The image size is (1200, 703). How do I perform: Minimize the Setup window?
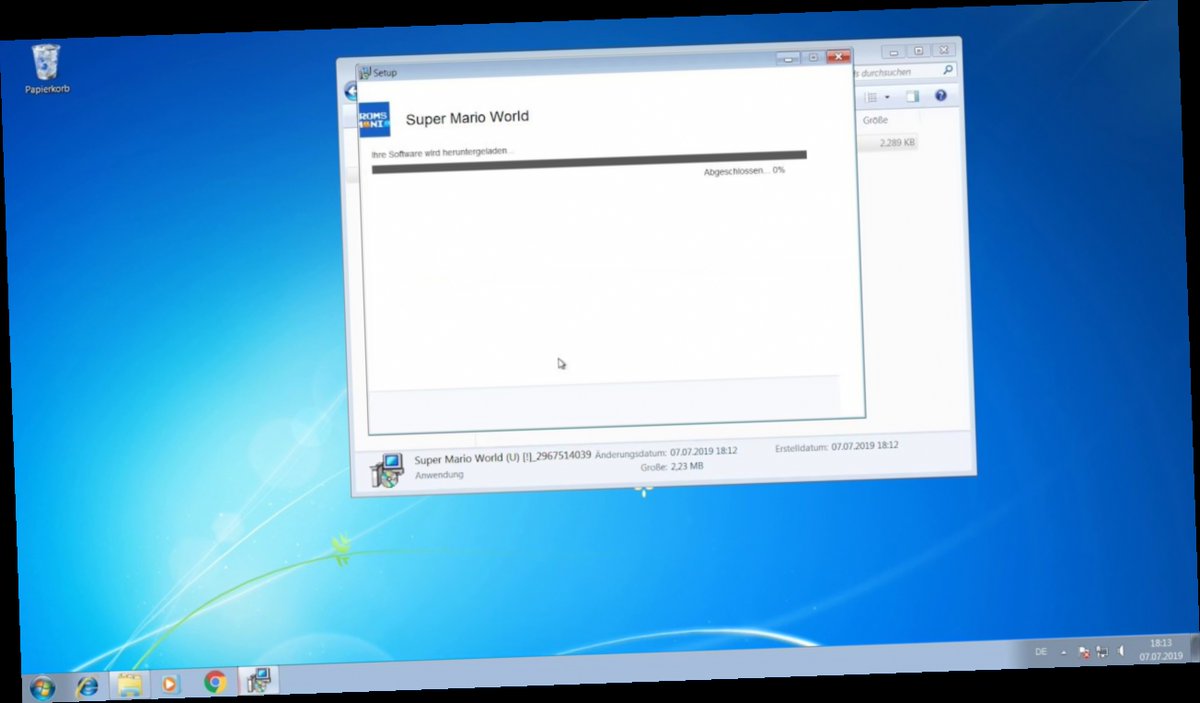point(789,58)
